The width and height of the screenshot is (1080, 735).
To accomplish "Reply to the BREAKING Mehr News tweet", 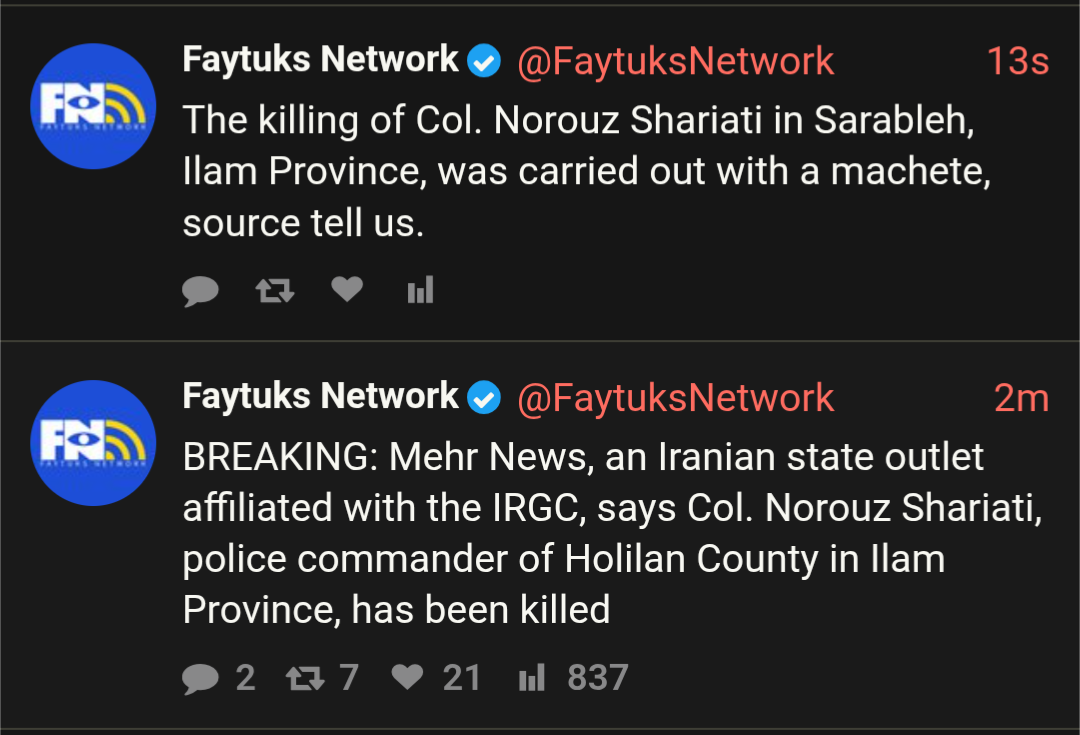I will 201,679.
